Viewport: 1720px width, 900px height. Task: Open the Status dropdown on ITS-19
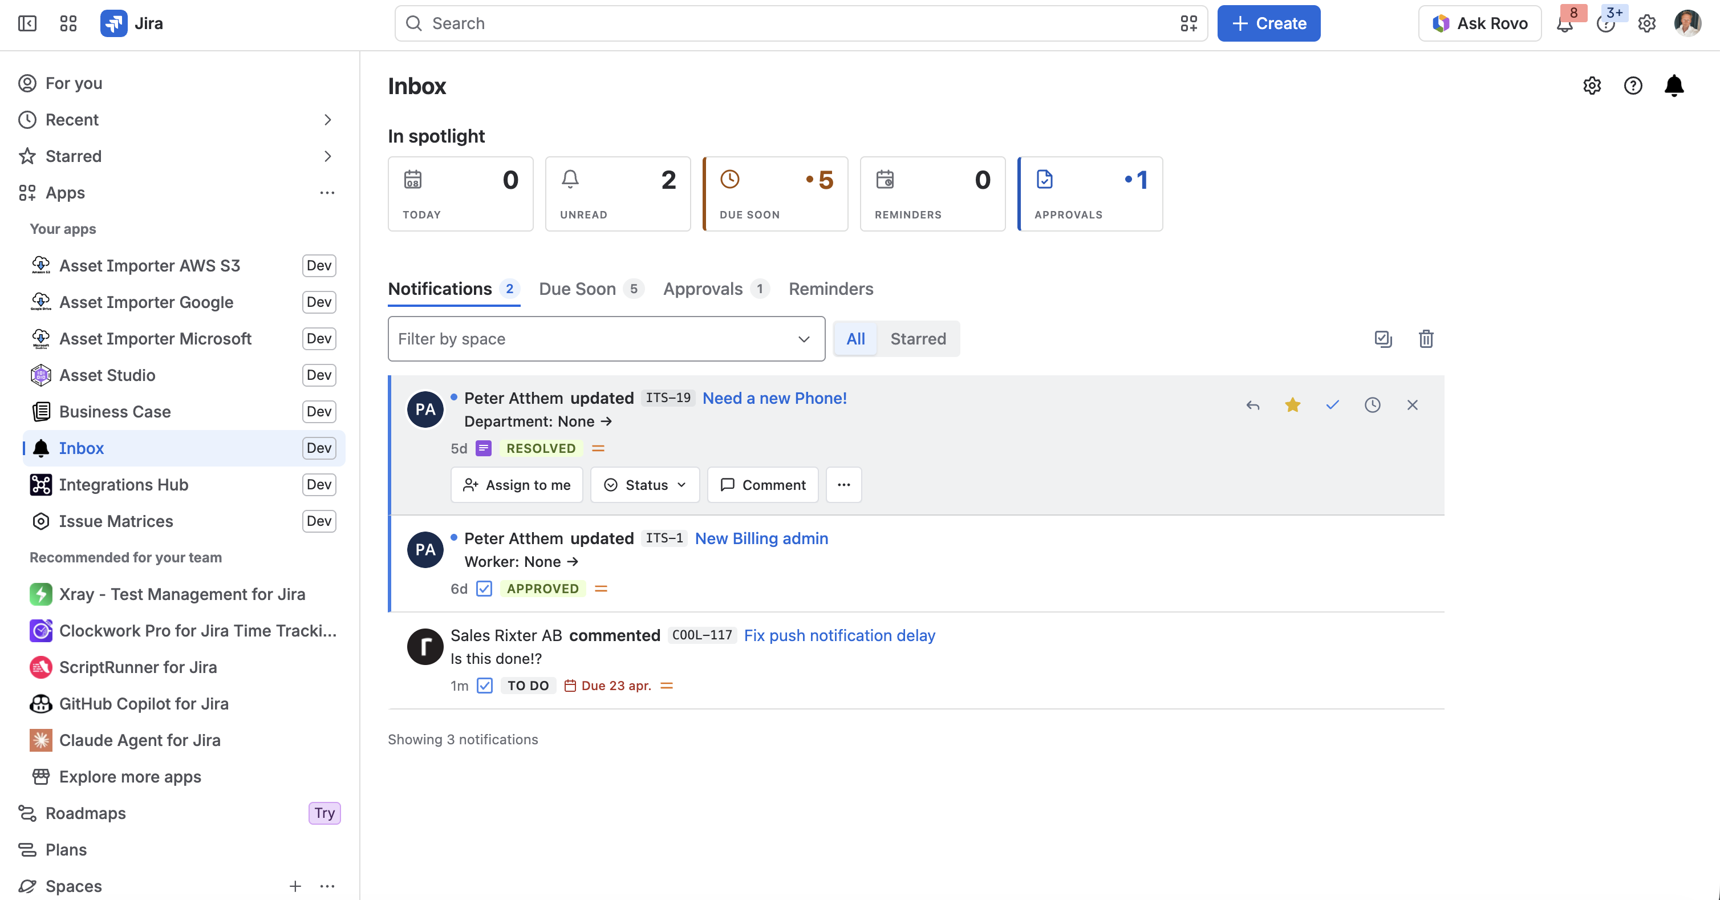[x=645, y=485]
